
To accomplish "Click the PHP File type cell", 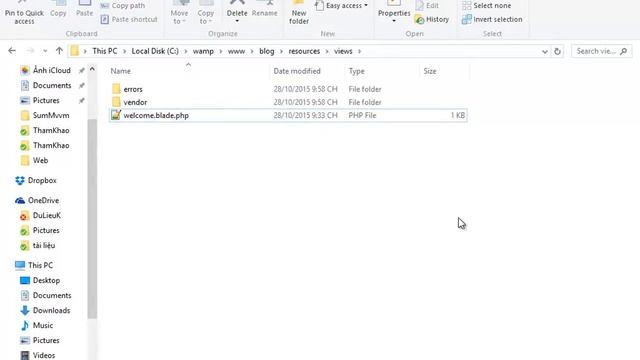I will coord(362,115).
